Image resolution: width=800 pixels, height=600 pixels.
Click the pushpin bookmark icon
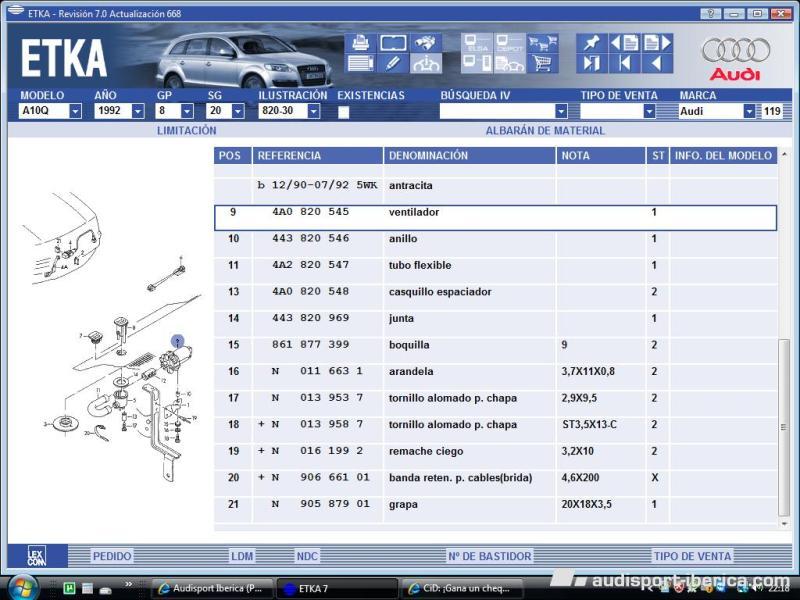click(x=592, y=43)
